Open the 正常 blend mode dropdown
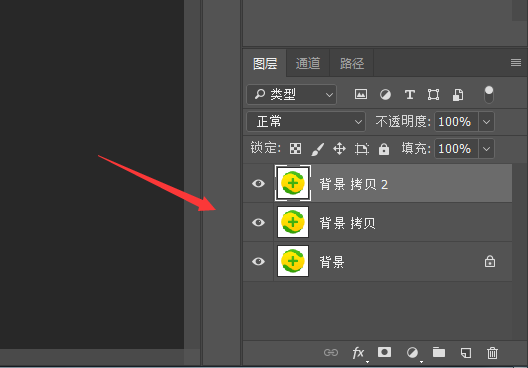Screen dimensions: 528x368 (x=306, y=122)
